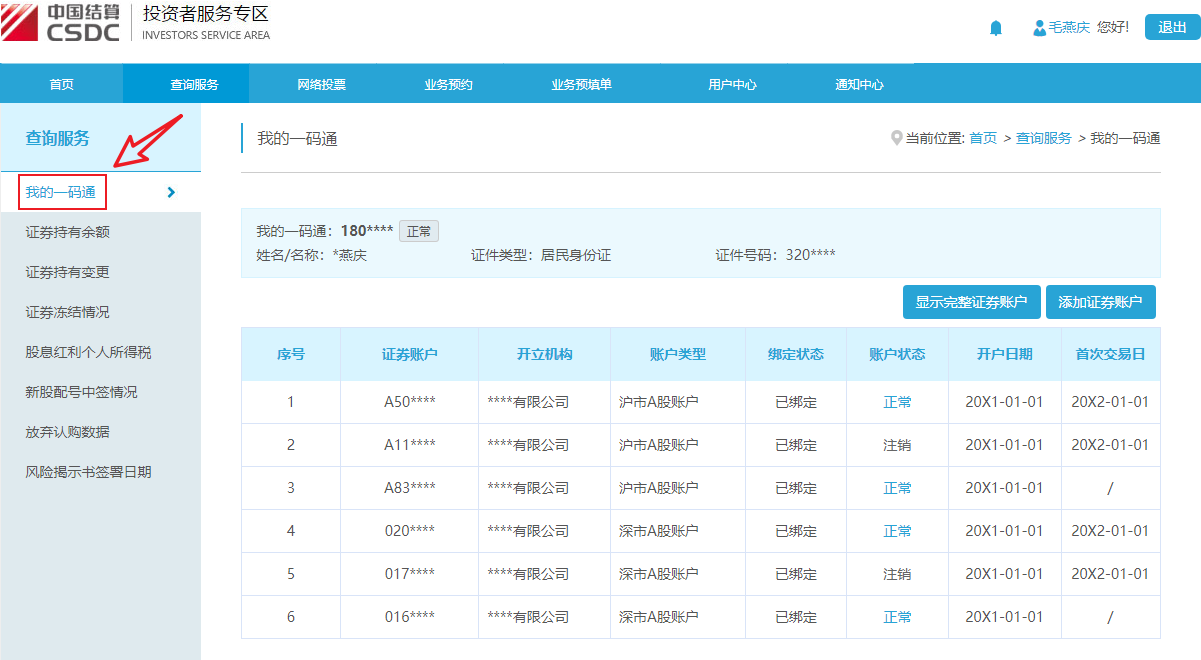Open 股息红利个人所得税 sidebar item
The height and width of the screenshot is (660, 1201).
tap(88, 352)
